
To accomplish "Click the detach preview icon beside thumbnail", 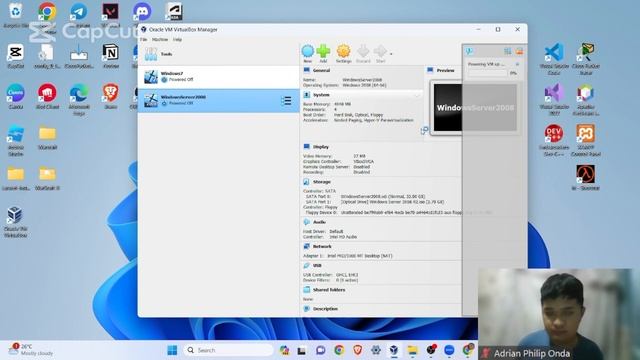I will pyautogui.click(x=424, y=130).
